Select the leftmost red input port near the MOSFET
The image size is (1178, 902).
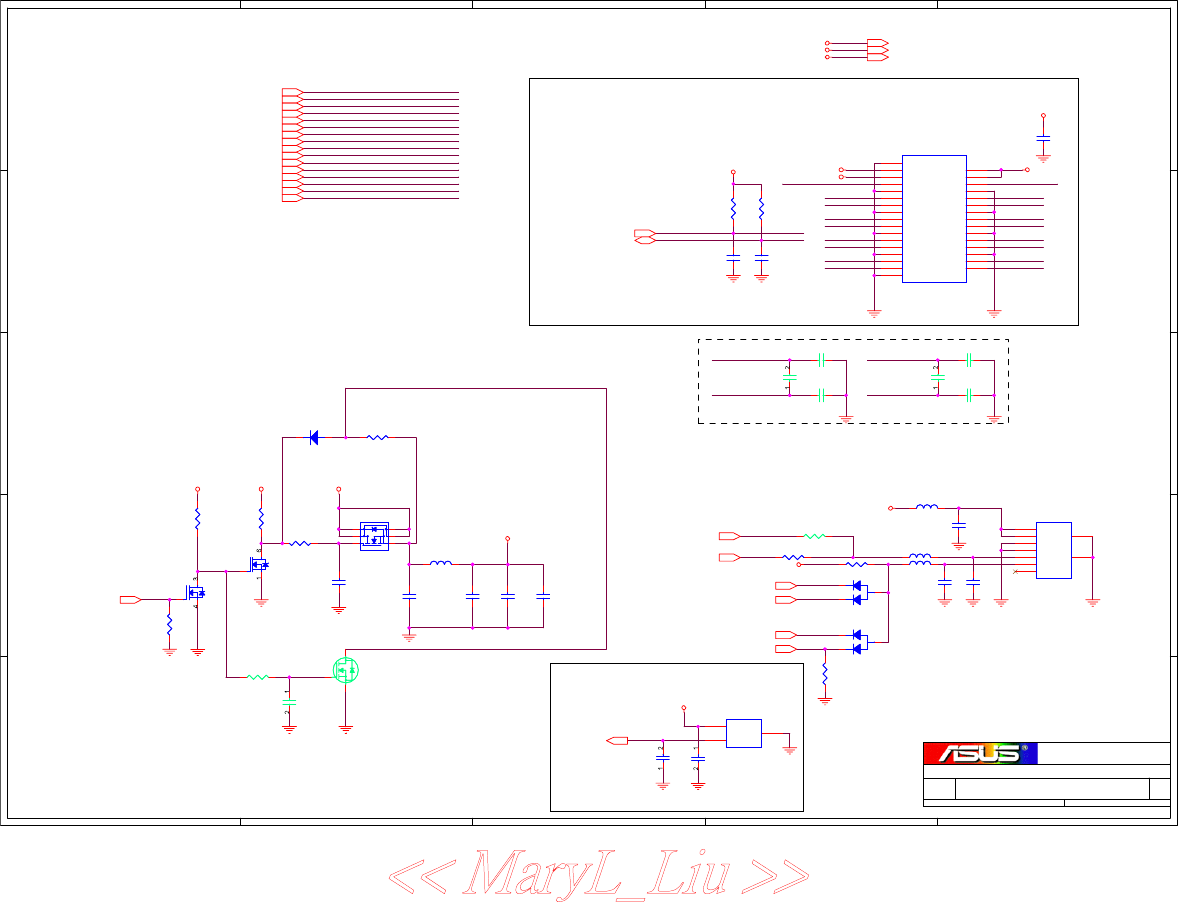click(131, 599)
